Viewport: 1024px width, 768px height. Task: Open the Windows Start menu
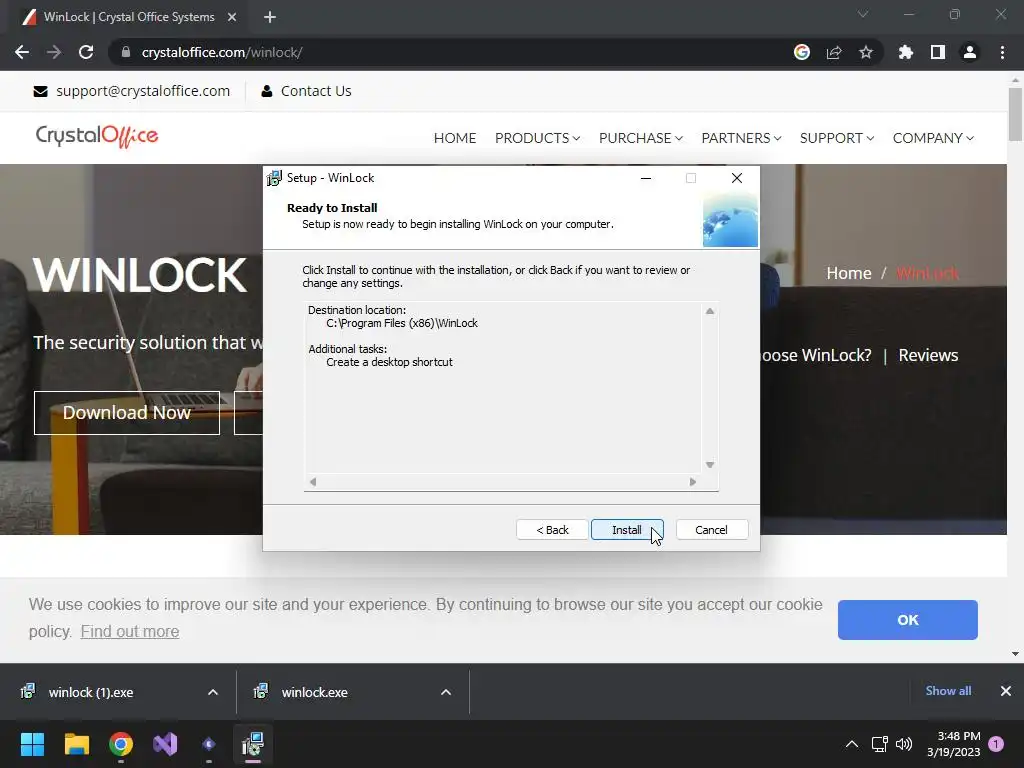pyautogui.click(x=32, y=744)
